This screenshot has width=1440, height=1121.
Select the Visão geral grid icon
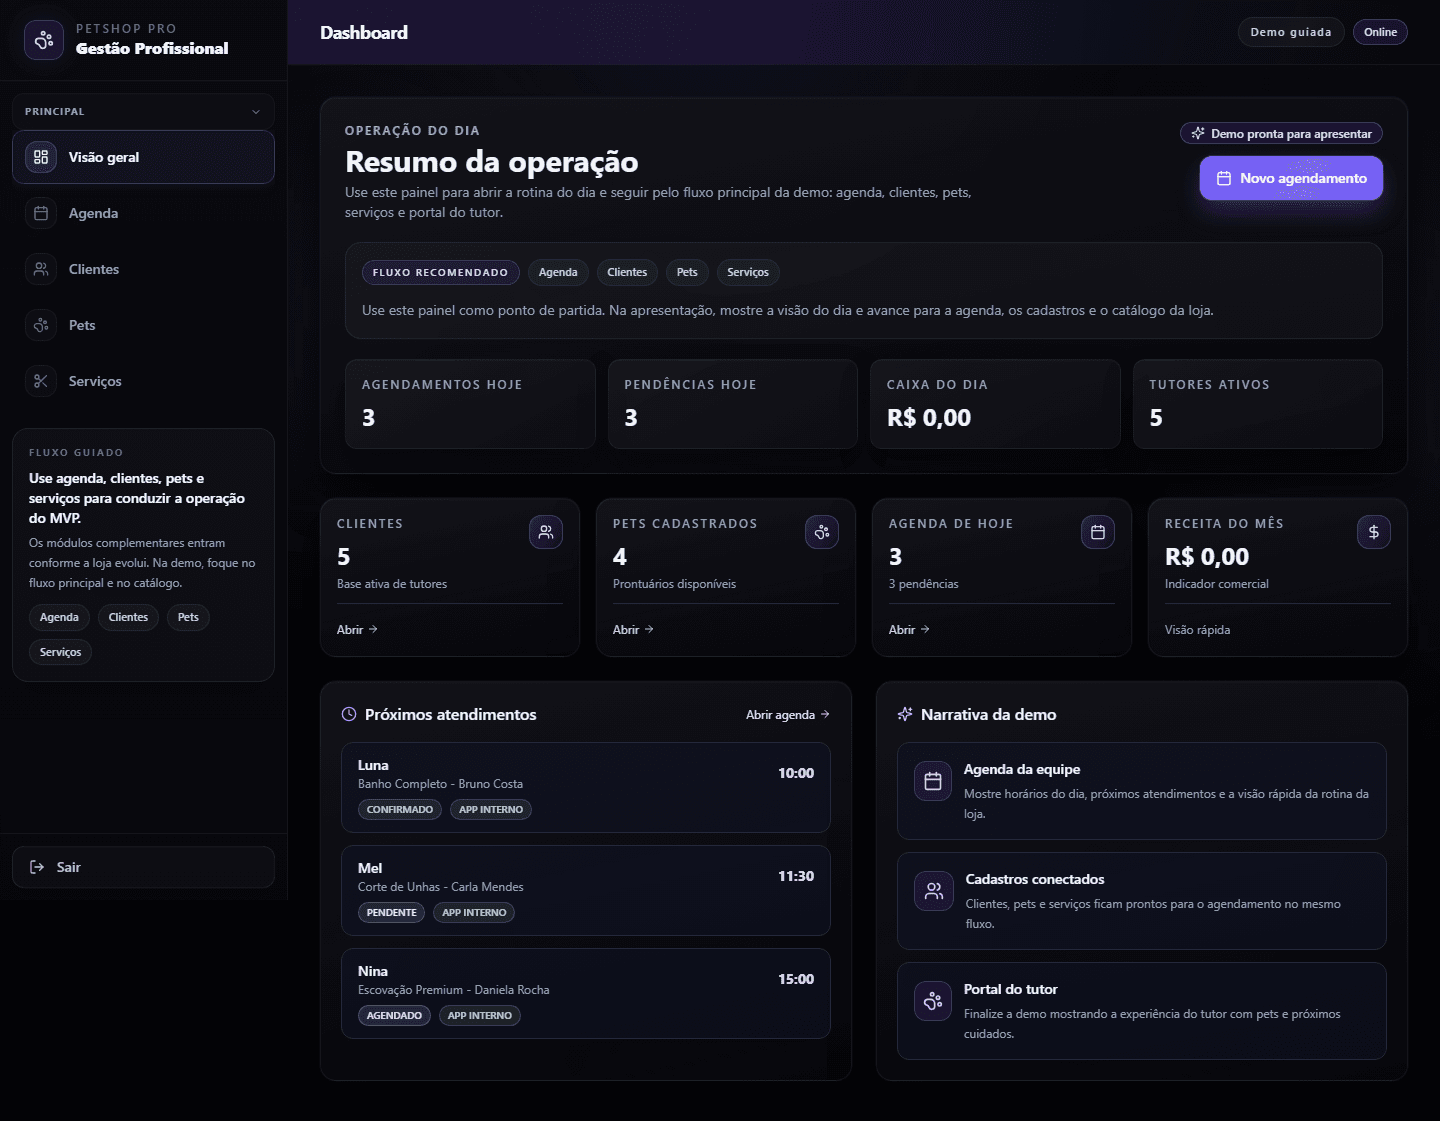click(x=41, y=157)
